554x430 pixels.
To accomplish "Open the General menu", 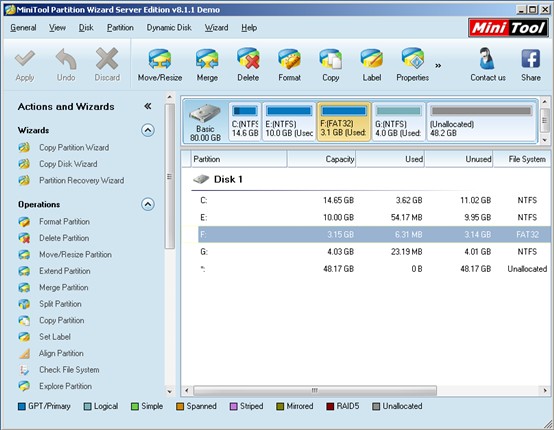I will 23,28.
